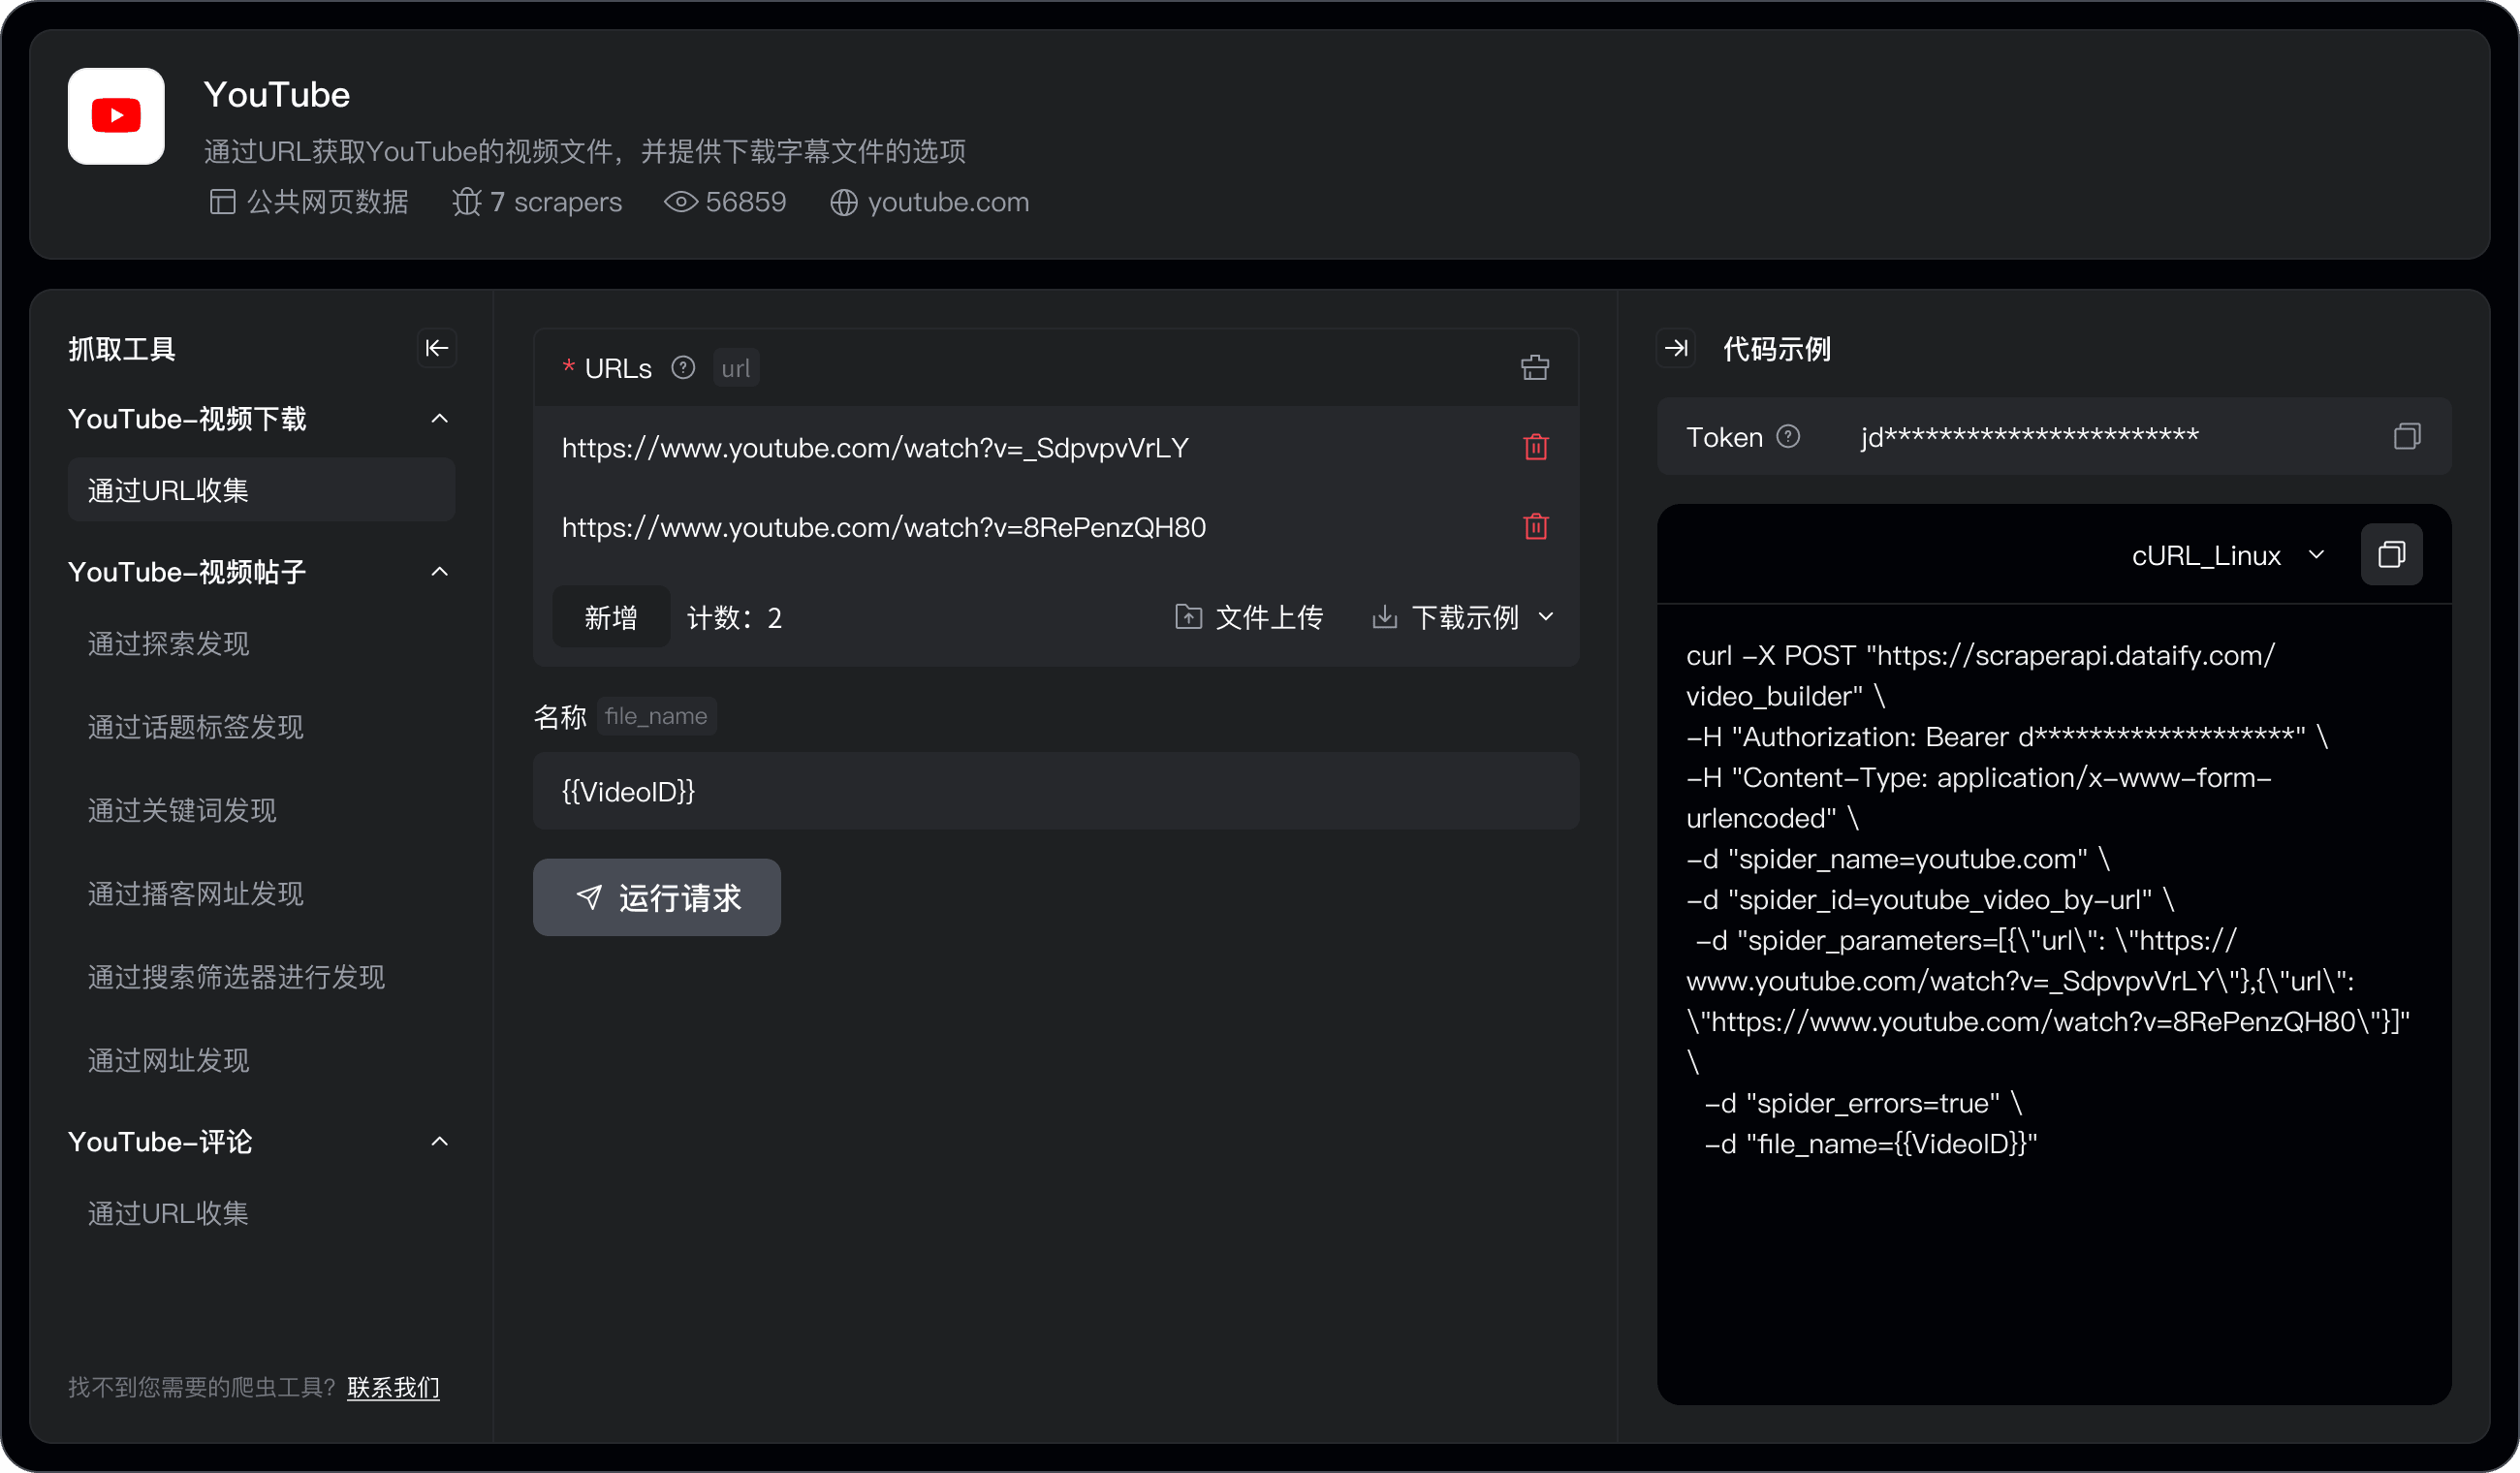The image size is (2520, 1473).
Task: Collapse the 抓取工具 sidebar
Action: tap(437, 348)
